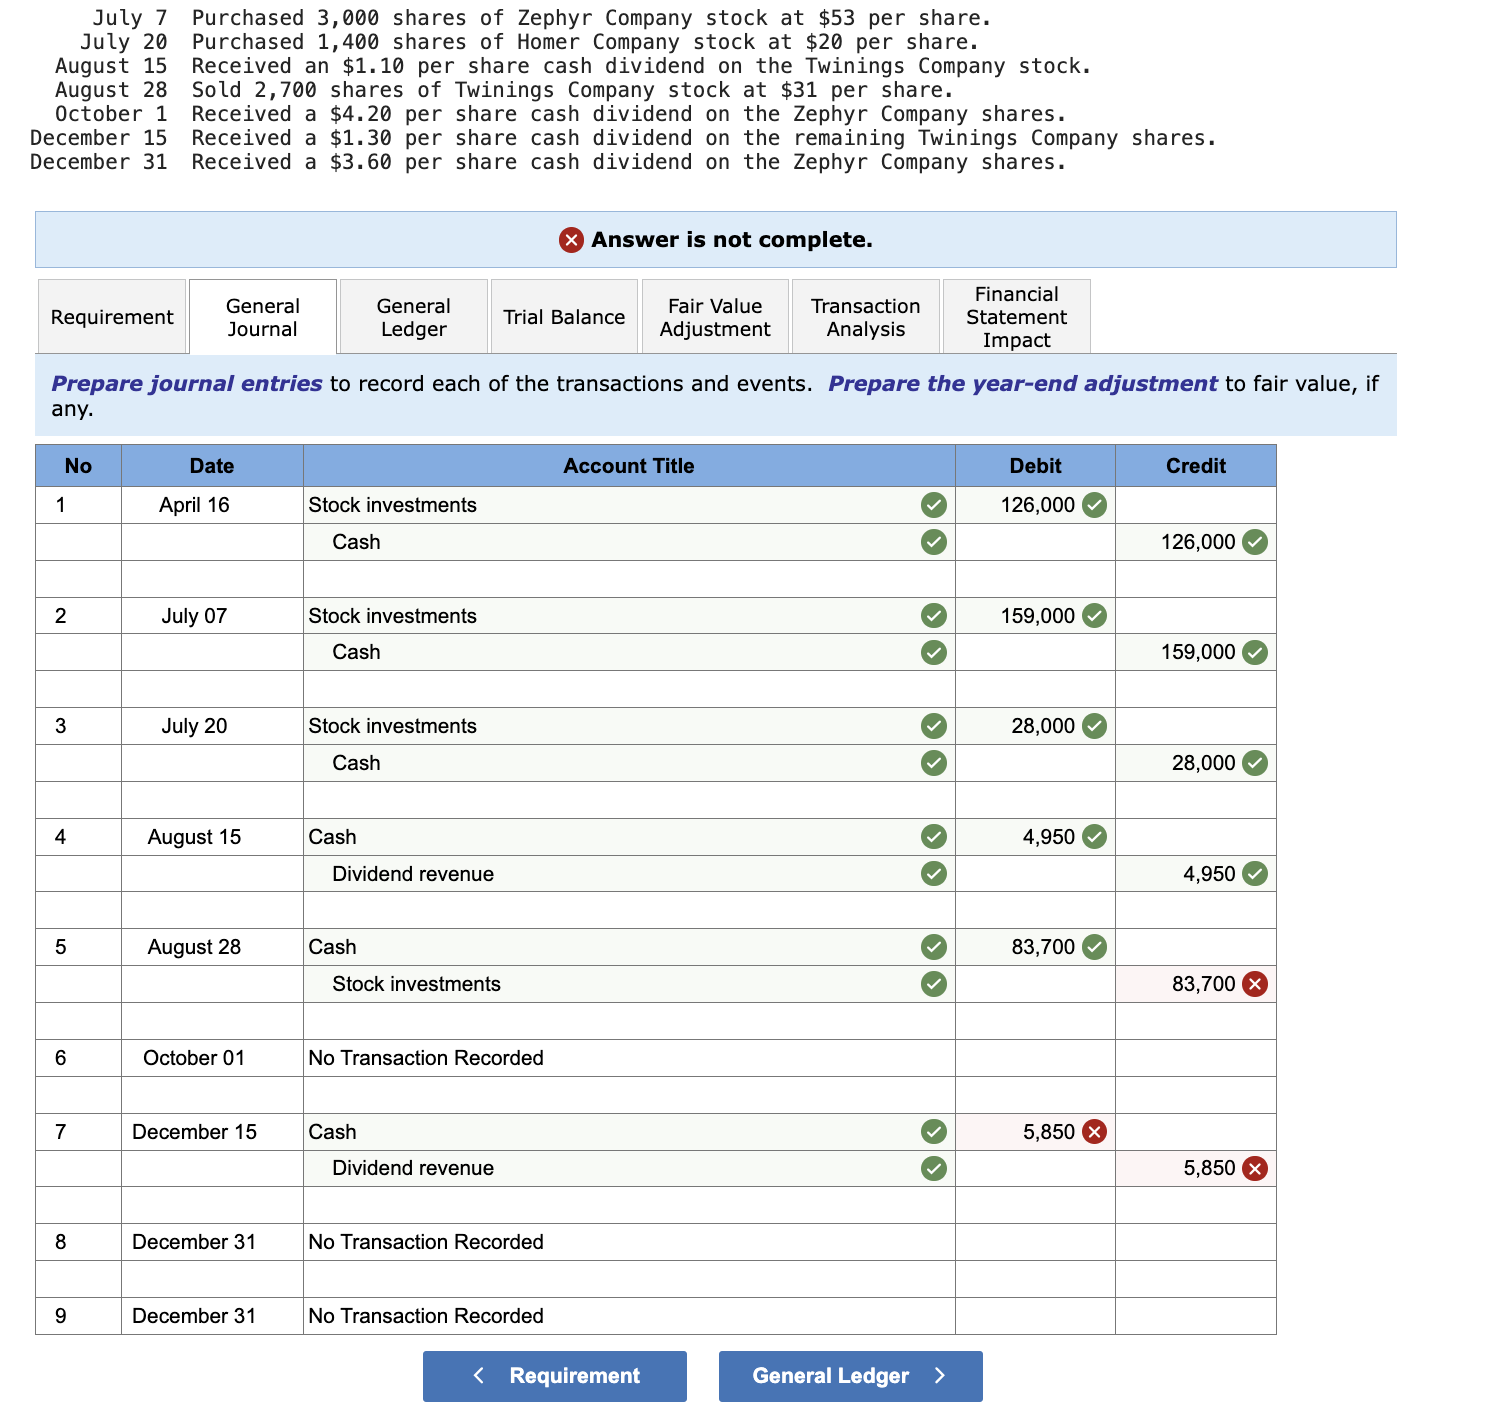Click check mark in August 28 Stock investments row
This screenshot has width=1486, height=1414.
(x=934, y=984)
